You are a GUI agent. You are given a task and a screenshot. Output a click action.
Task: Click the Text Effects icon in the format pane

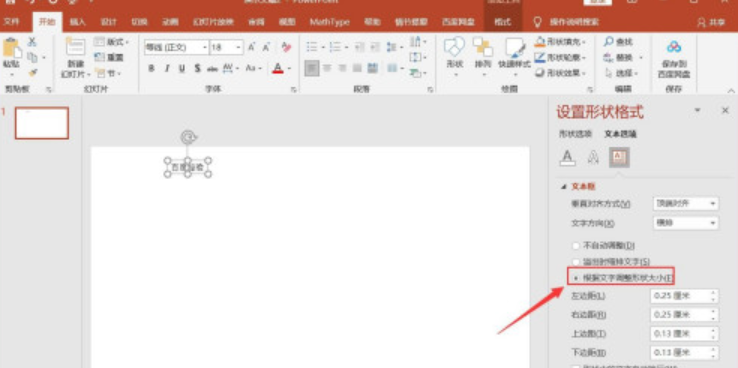point(593,158)
